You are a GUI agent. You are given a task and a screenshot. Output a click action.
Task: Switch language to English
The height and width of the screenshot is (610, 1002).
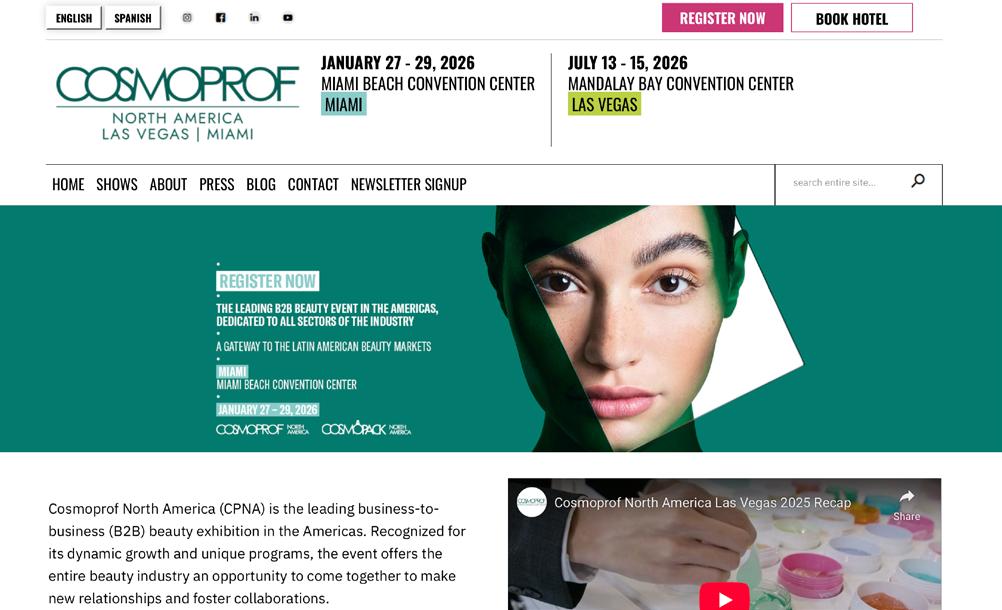point(73,18)
